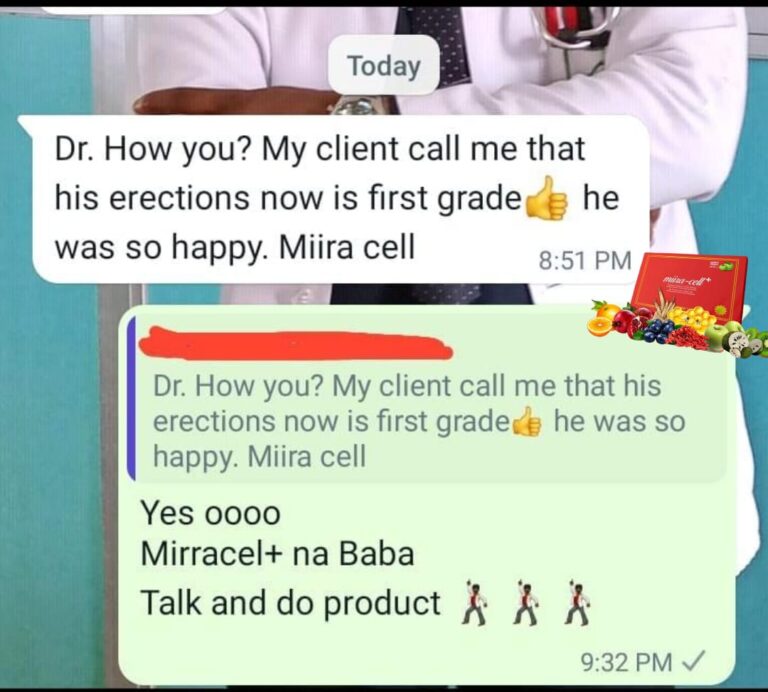Tap the 'Mirracel+ na Baba' text line

pos(277,554)
